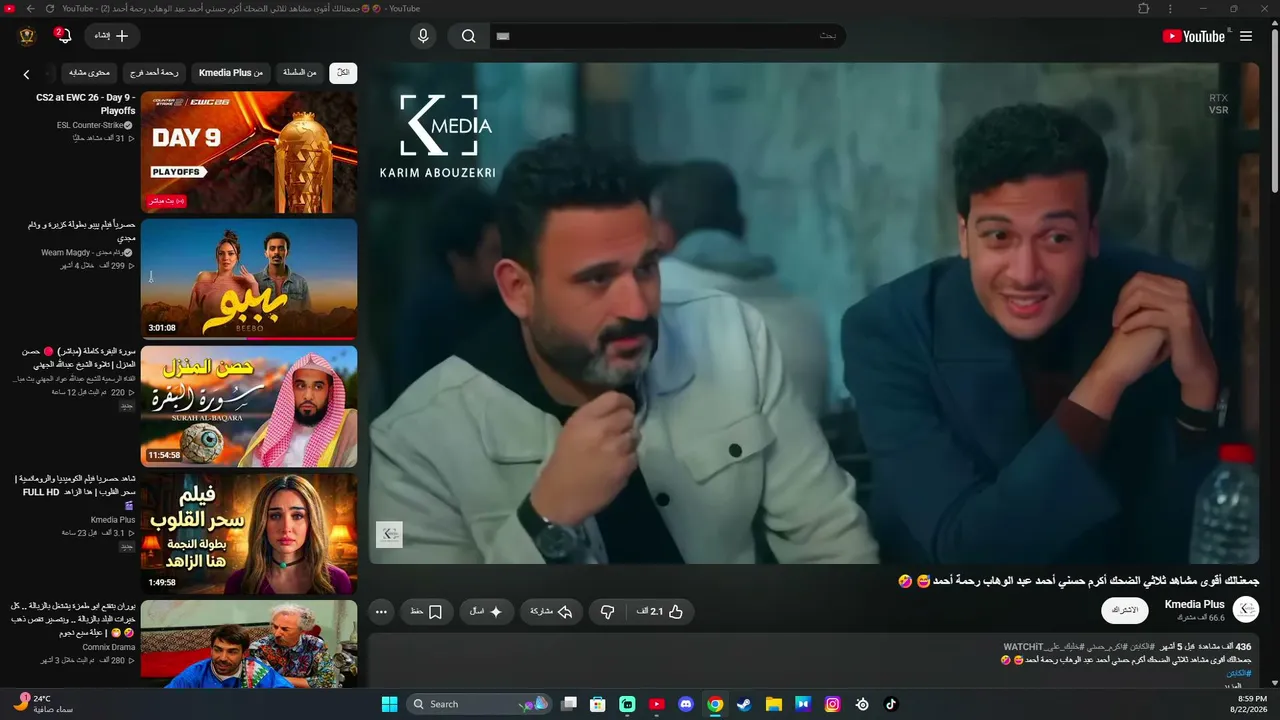Open the Surah Al-Baqara video thumbnail
The image size is (1280, 720).
pos(249,406)
